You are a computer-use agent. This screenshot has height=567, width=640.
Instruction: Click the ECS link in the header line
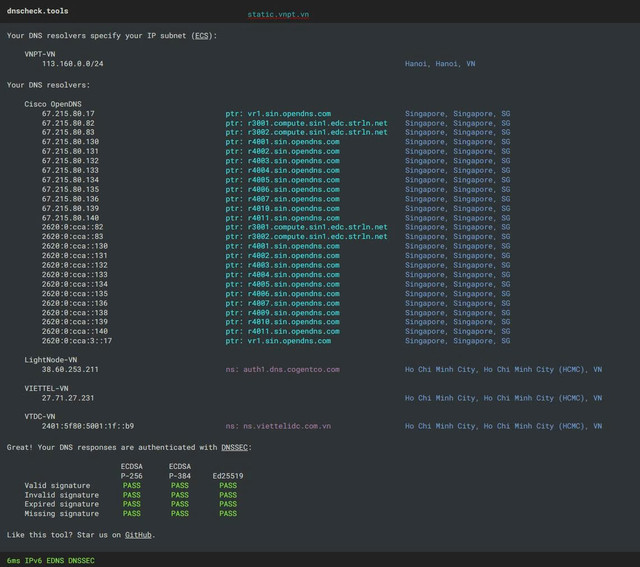202,36
